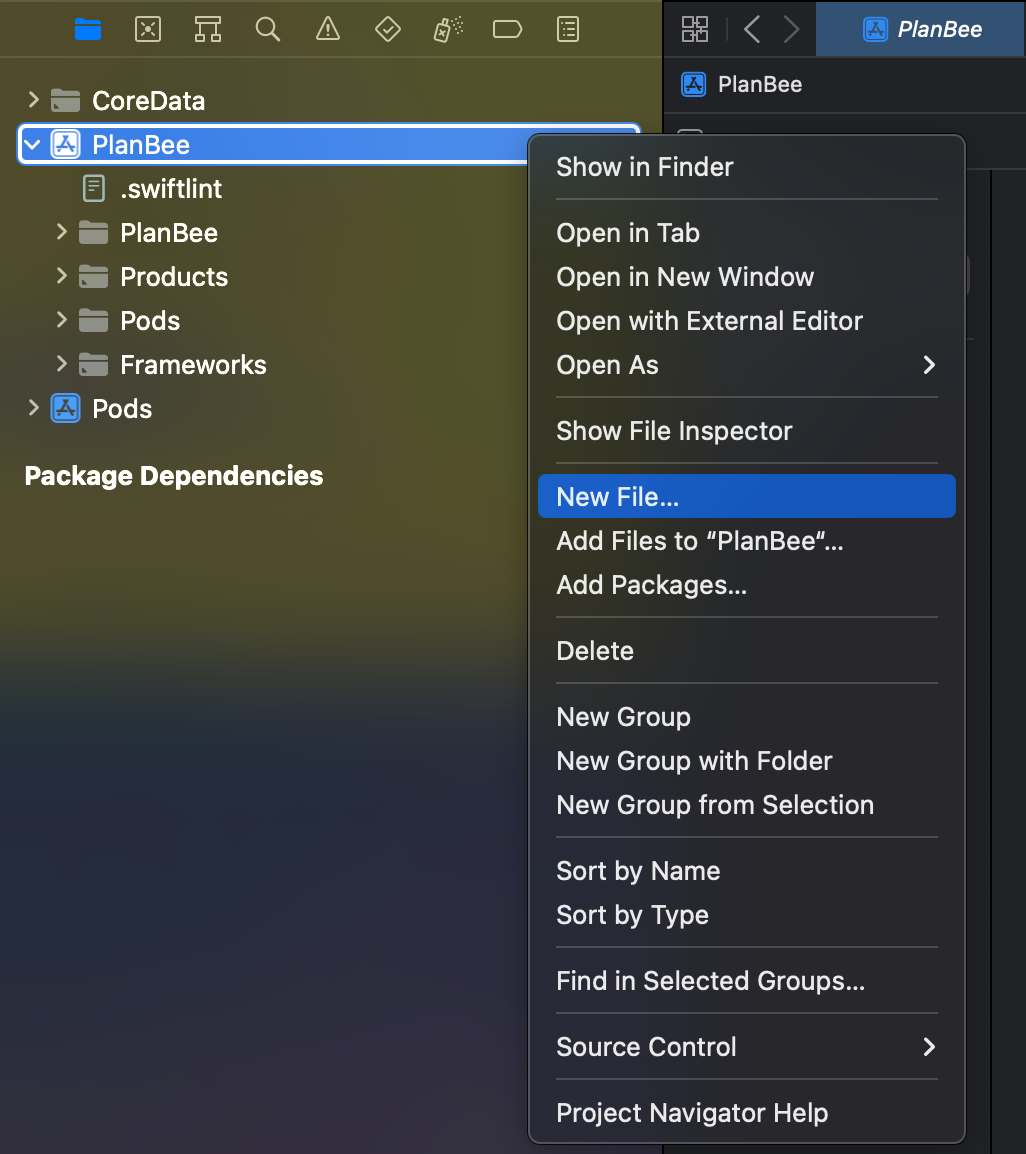
Task: Choose Show File Inspector
Action: pyautogui.click(x=746, y=431)
